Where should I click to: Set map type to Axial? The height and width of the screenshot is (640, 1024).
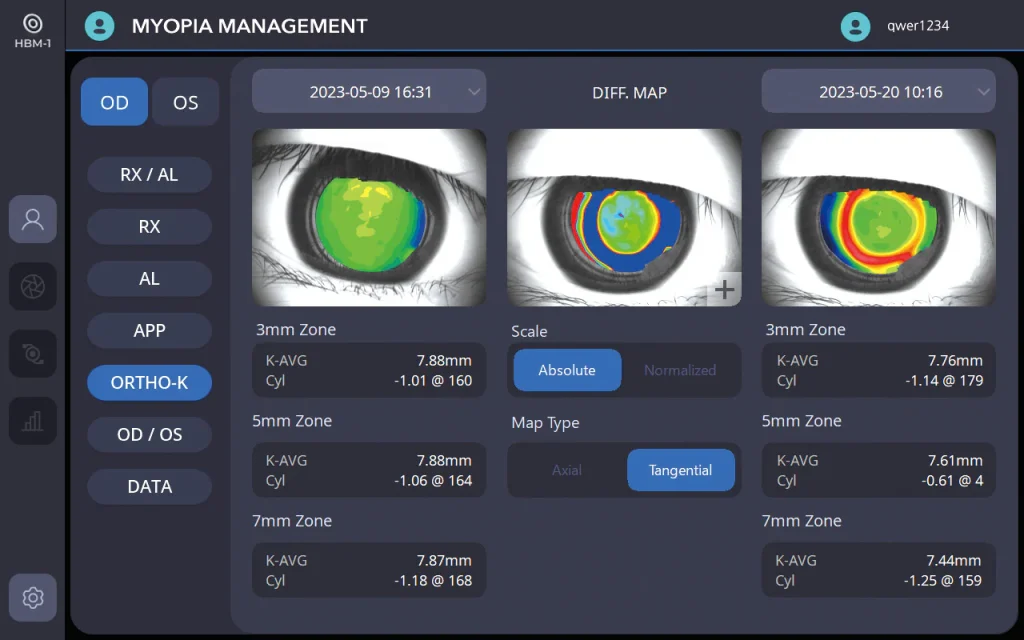click(567, 470)
